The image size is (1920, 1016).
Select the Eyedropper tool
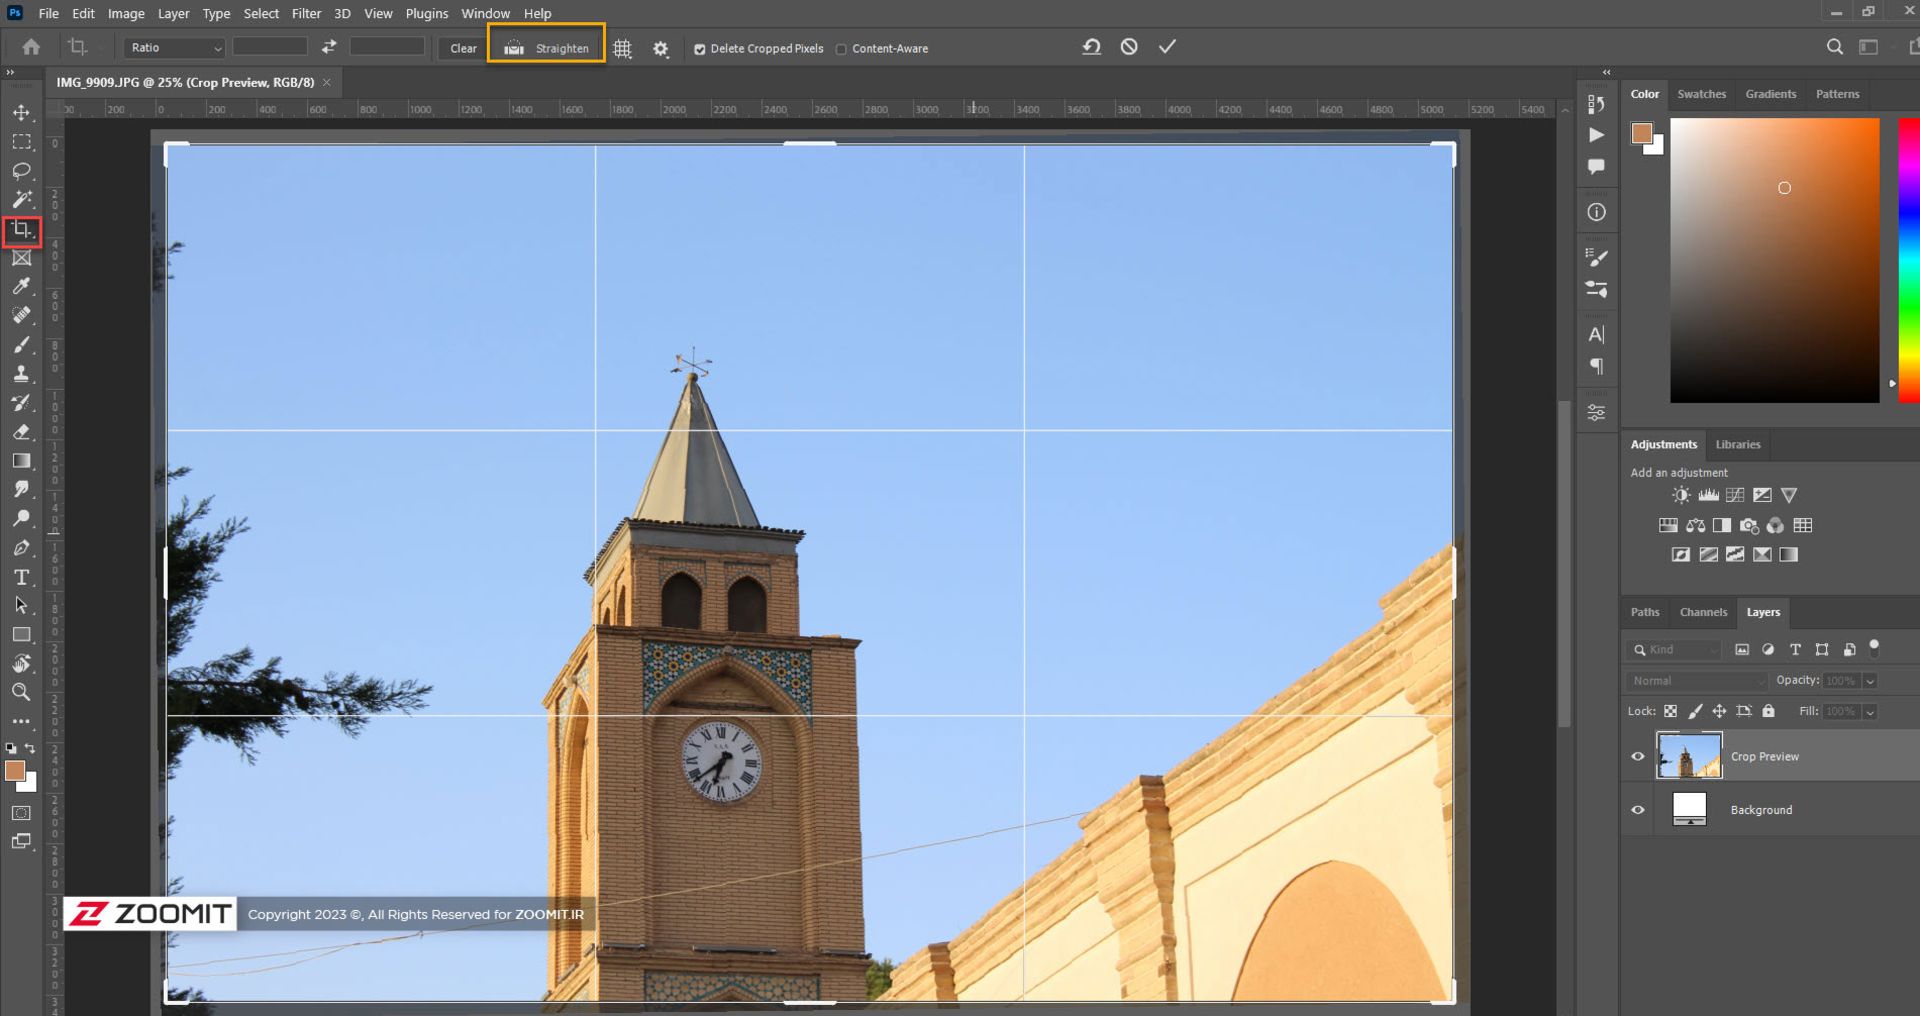point(21,287)
